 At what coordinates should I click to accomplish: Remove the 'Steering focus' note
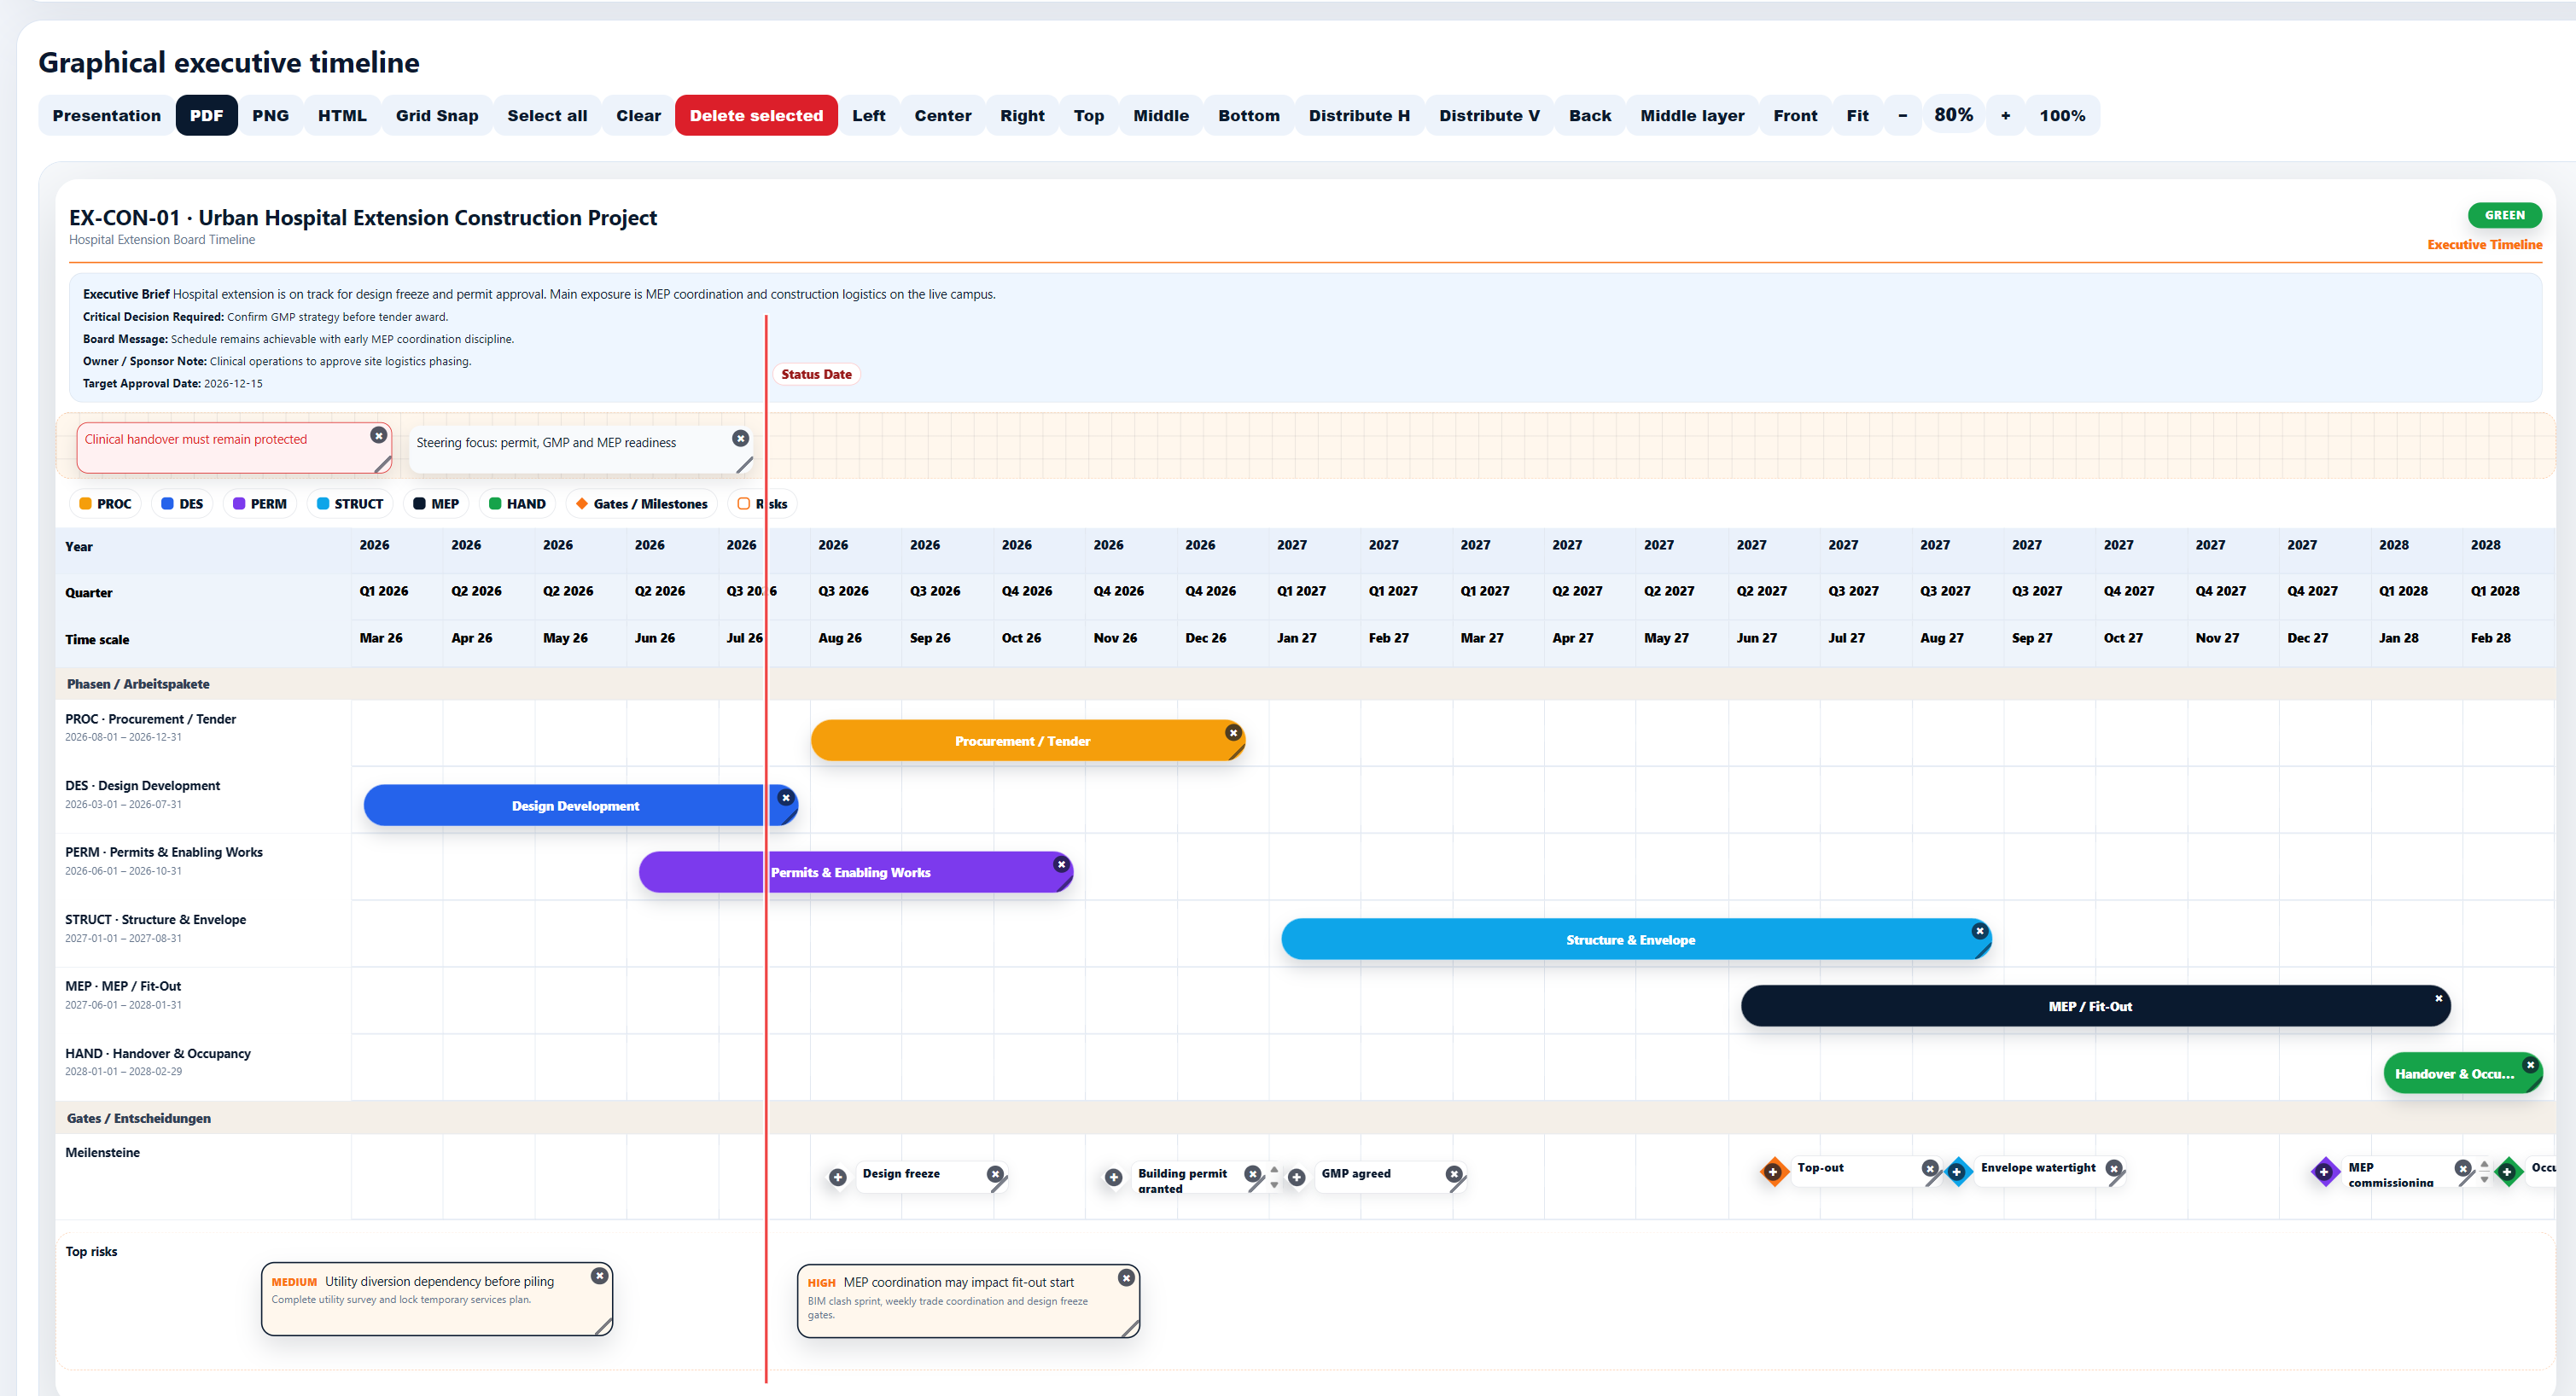(740, 438)
